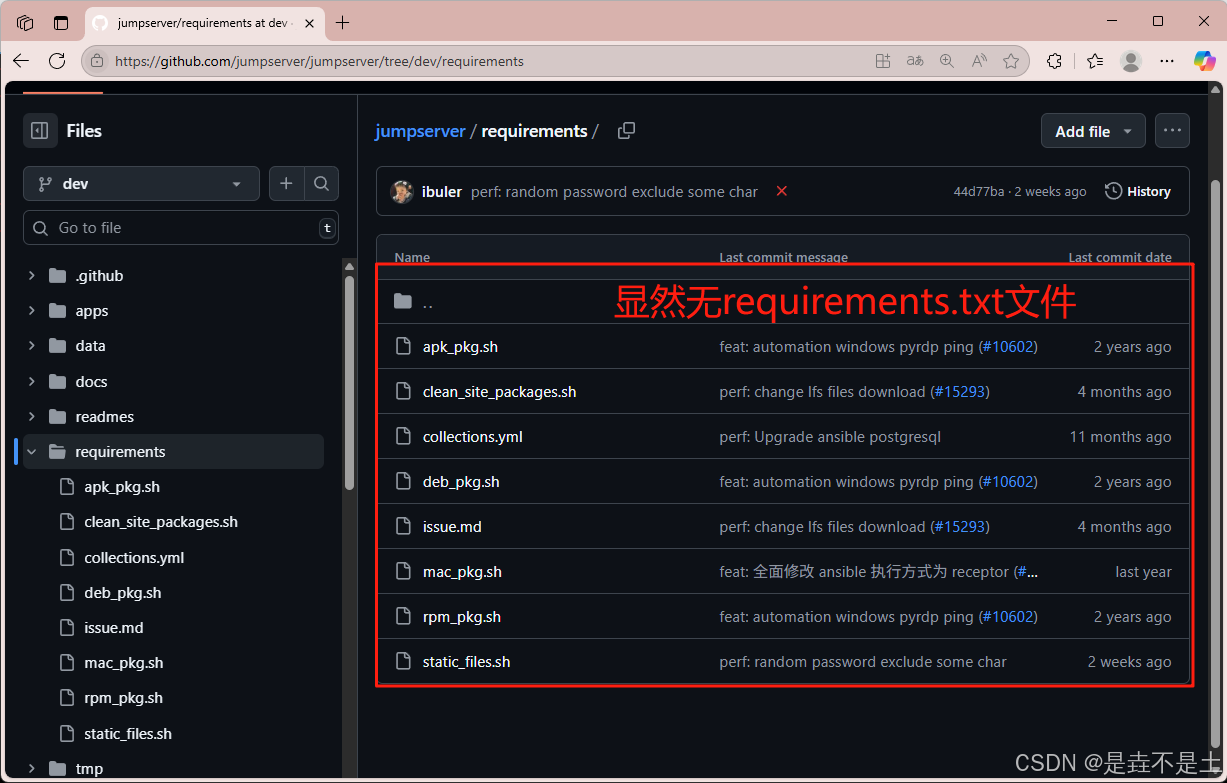Open clean_site_packages.sh in sidebar tree
Viewport: 1227px width, 783px height.
161,522
